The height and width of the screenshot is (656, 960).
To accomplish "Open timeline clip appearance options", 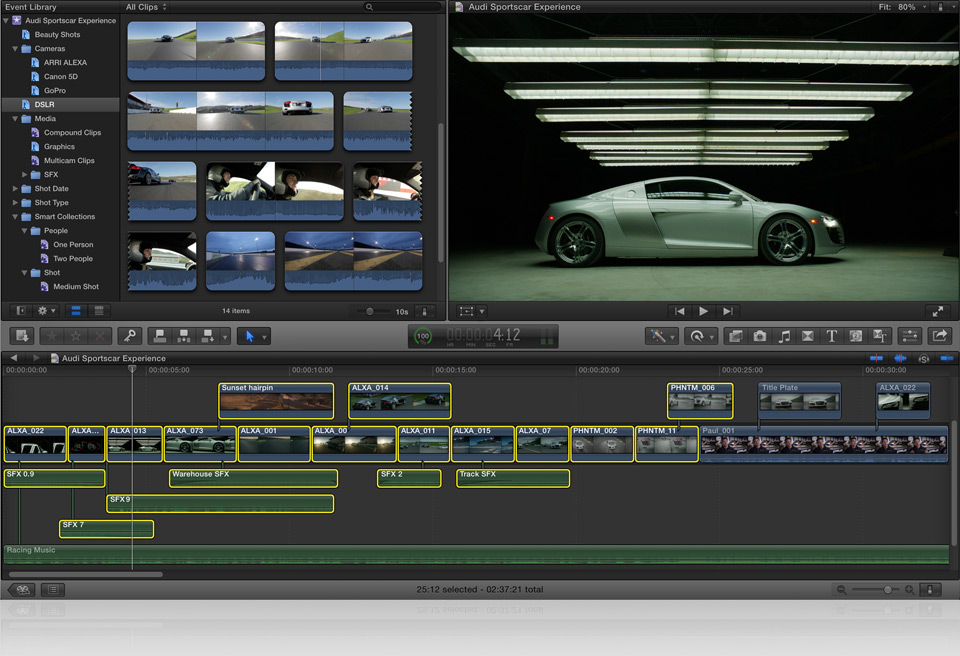I will click(930, 590).
